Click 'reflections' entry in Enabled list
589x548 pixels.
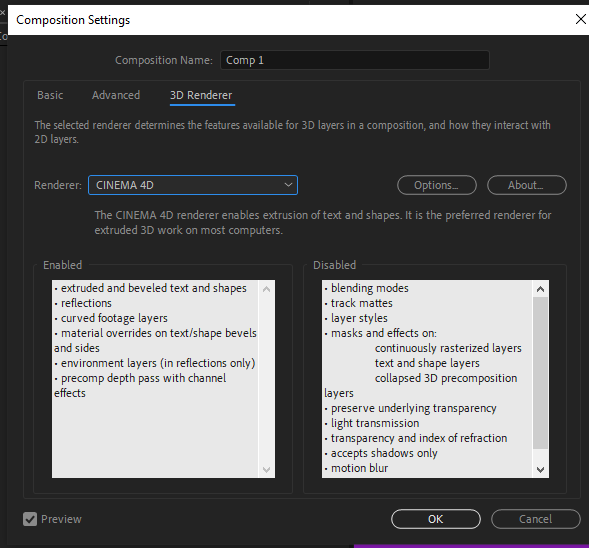(86, 303)
